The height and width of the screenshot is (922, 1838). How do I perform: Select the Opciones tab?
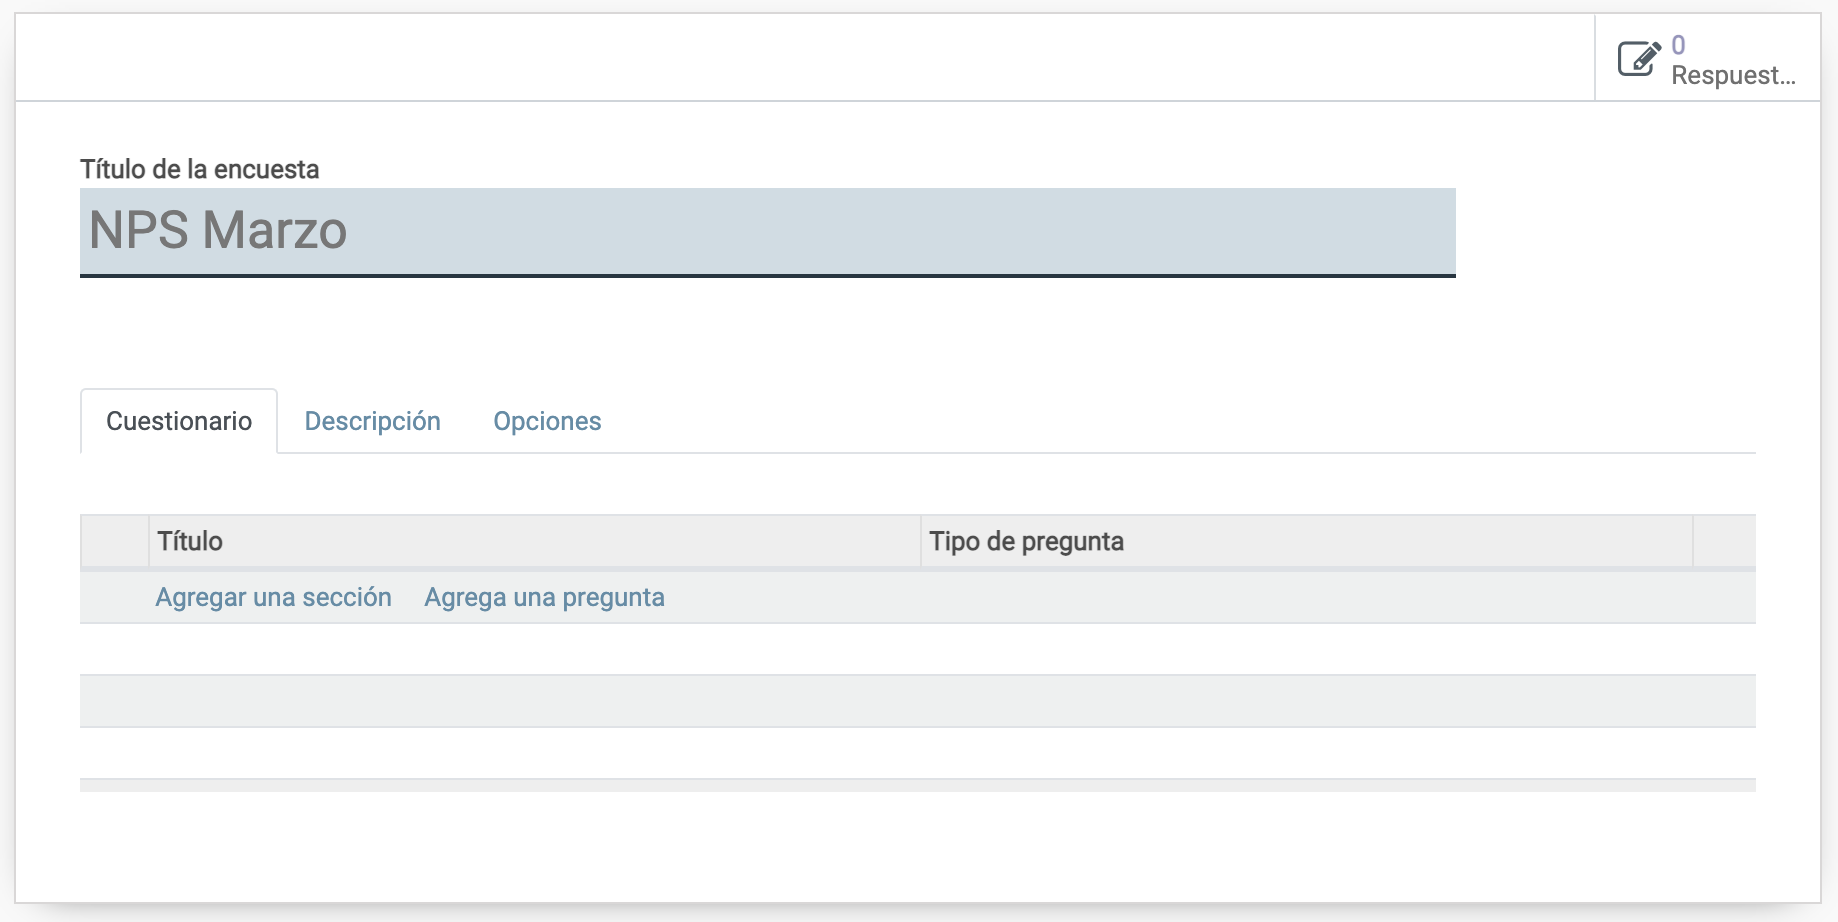coord(547,421)
